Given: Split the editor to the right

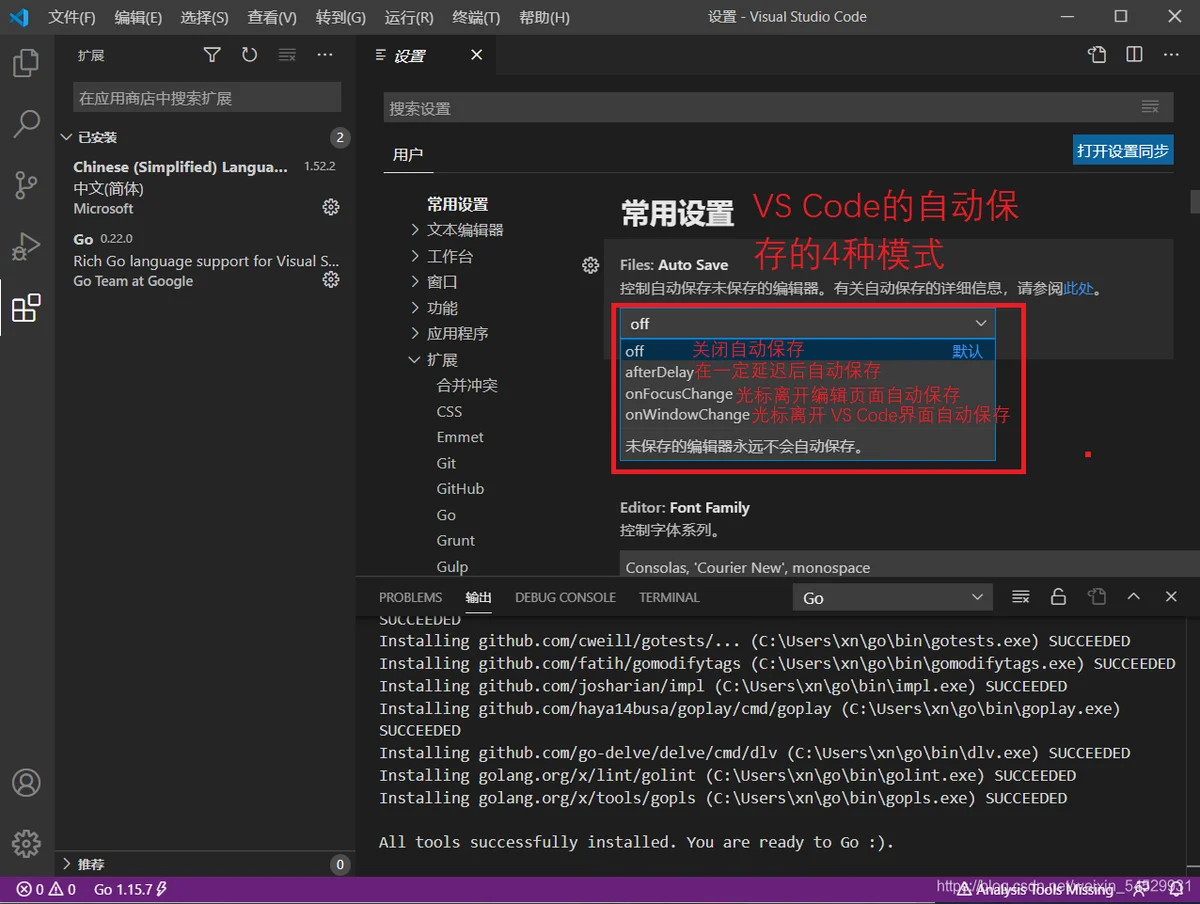Looking at the screenshot, I should point(1134,55).
